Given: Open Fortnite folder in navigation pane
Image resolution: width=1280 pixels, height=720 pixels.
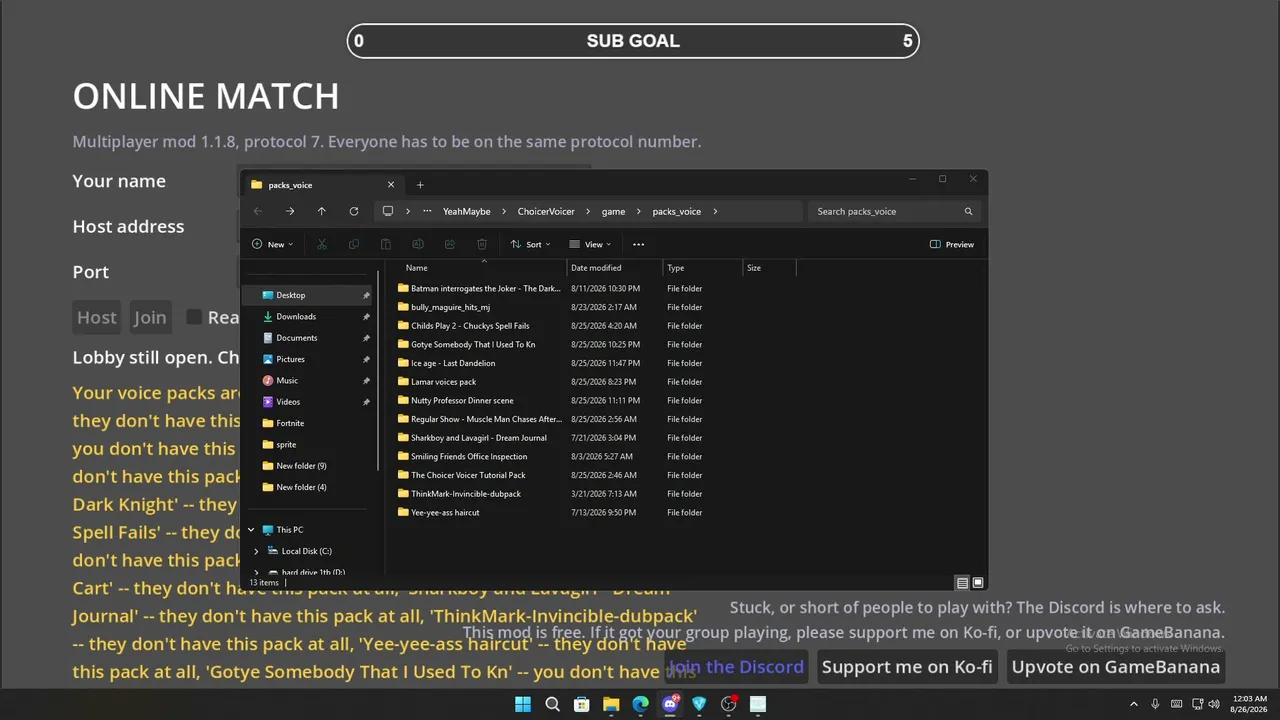Looking at the screenshot, I should 308,423.
